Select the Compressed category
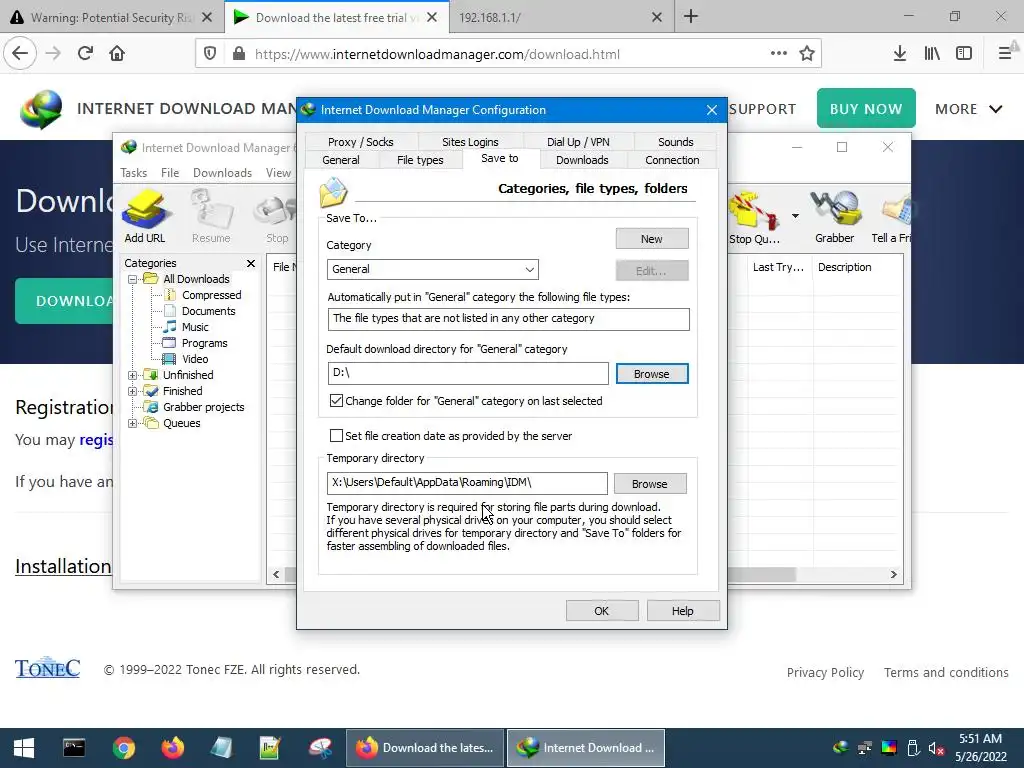Image resolution: width=1024 pixels, height=768 pixels. click(x=211, y=295)
